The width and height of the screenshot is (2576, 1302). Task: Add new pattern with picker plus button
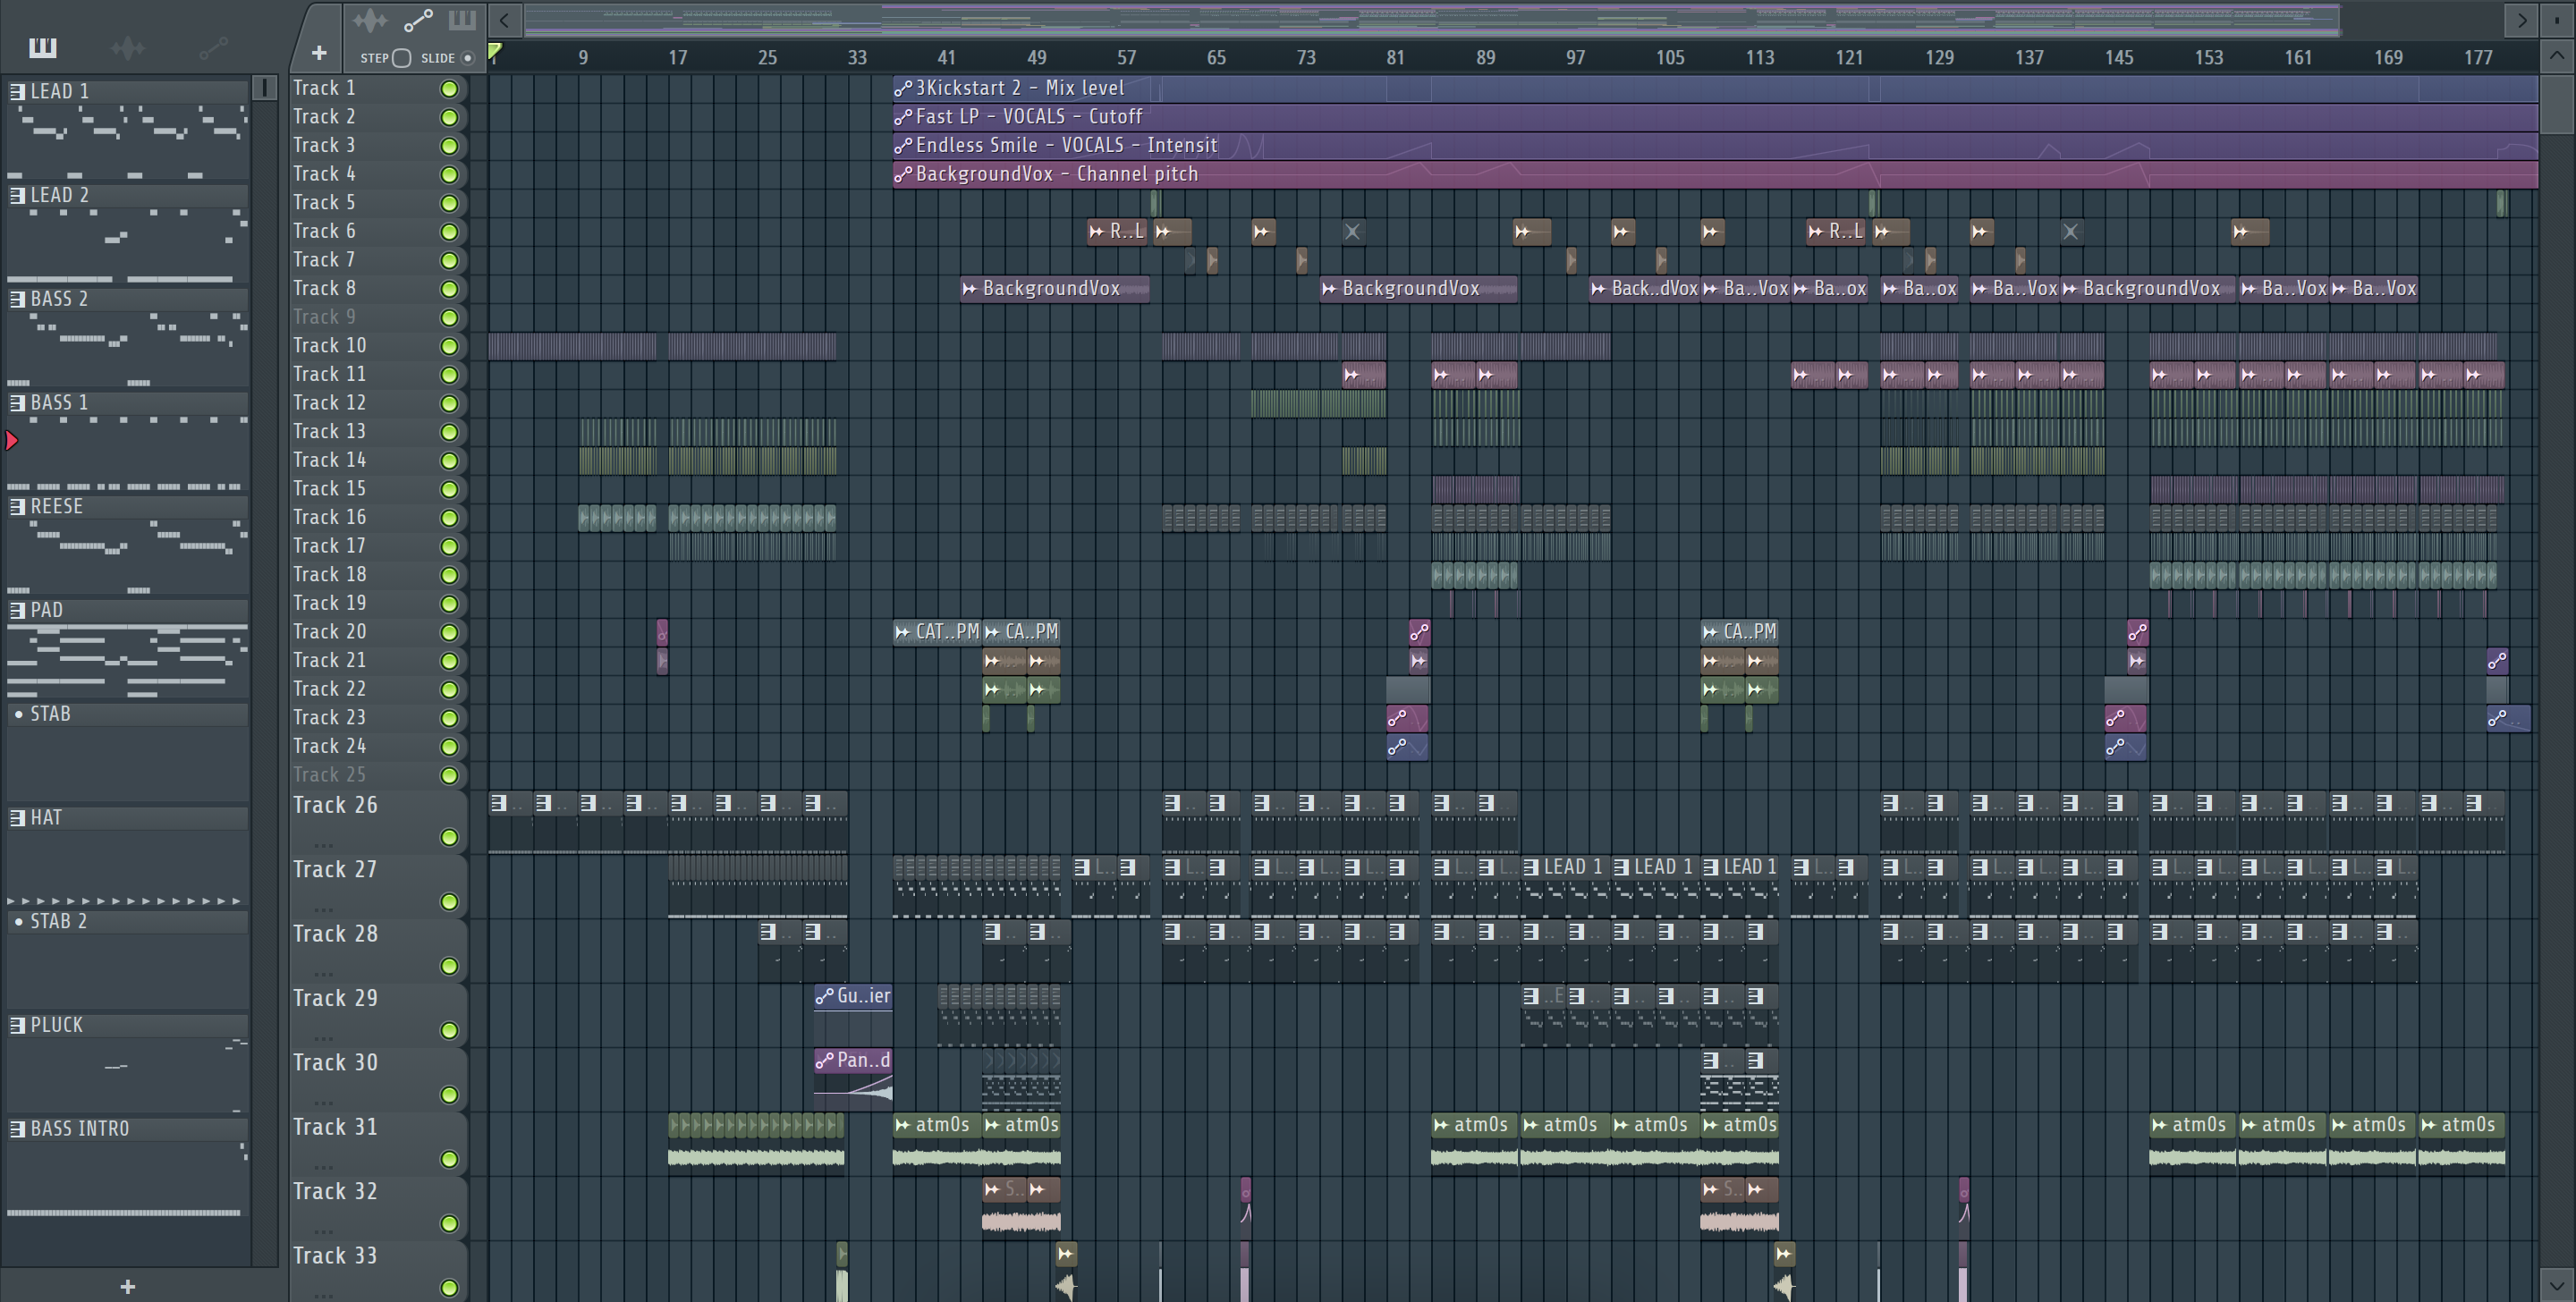(127, 1287)
